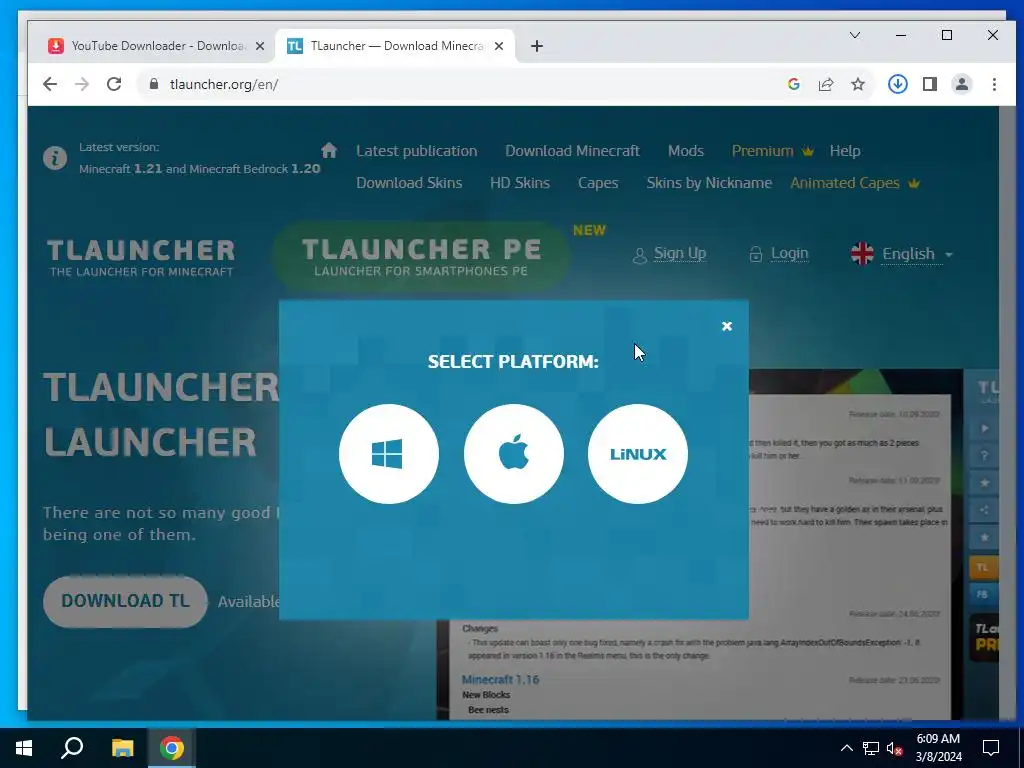Close the YouTube Downloader tab
1024x768 pixels.
pyautogui.click(x=260, y=46)
